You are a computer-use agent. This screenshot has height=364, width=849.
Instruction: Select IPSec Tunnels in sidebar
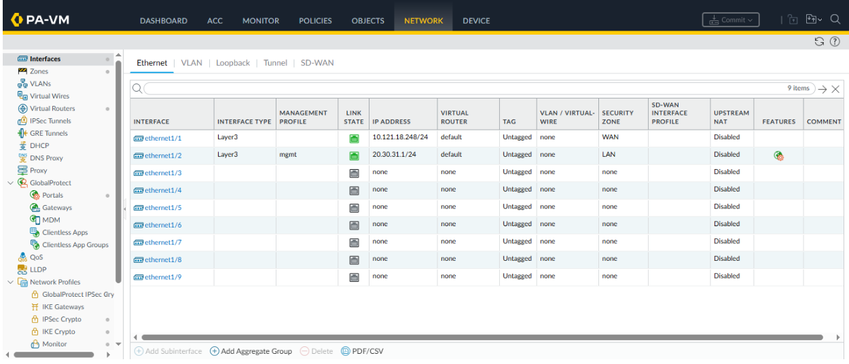click(50, 121)
